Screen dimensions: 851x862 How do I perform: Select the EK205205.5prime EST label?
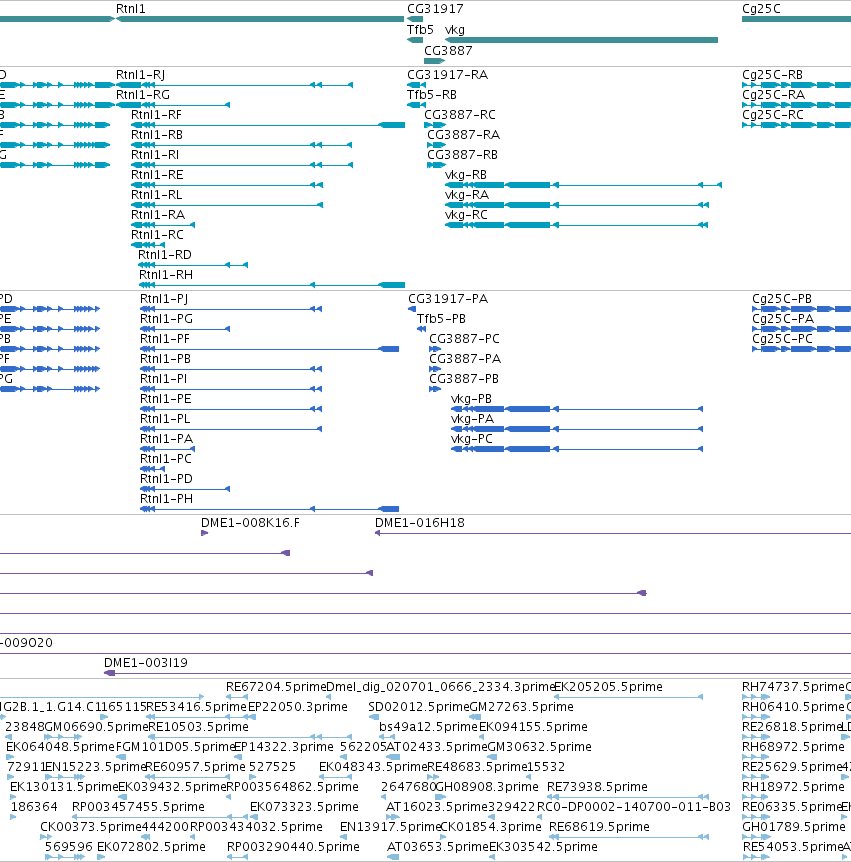(x=608, y=687)
